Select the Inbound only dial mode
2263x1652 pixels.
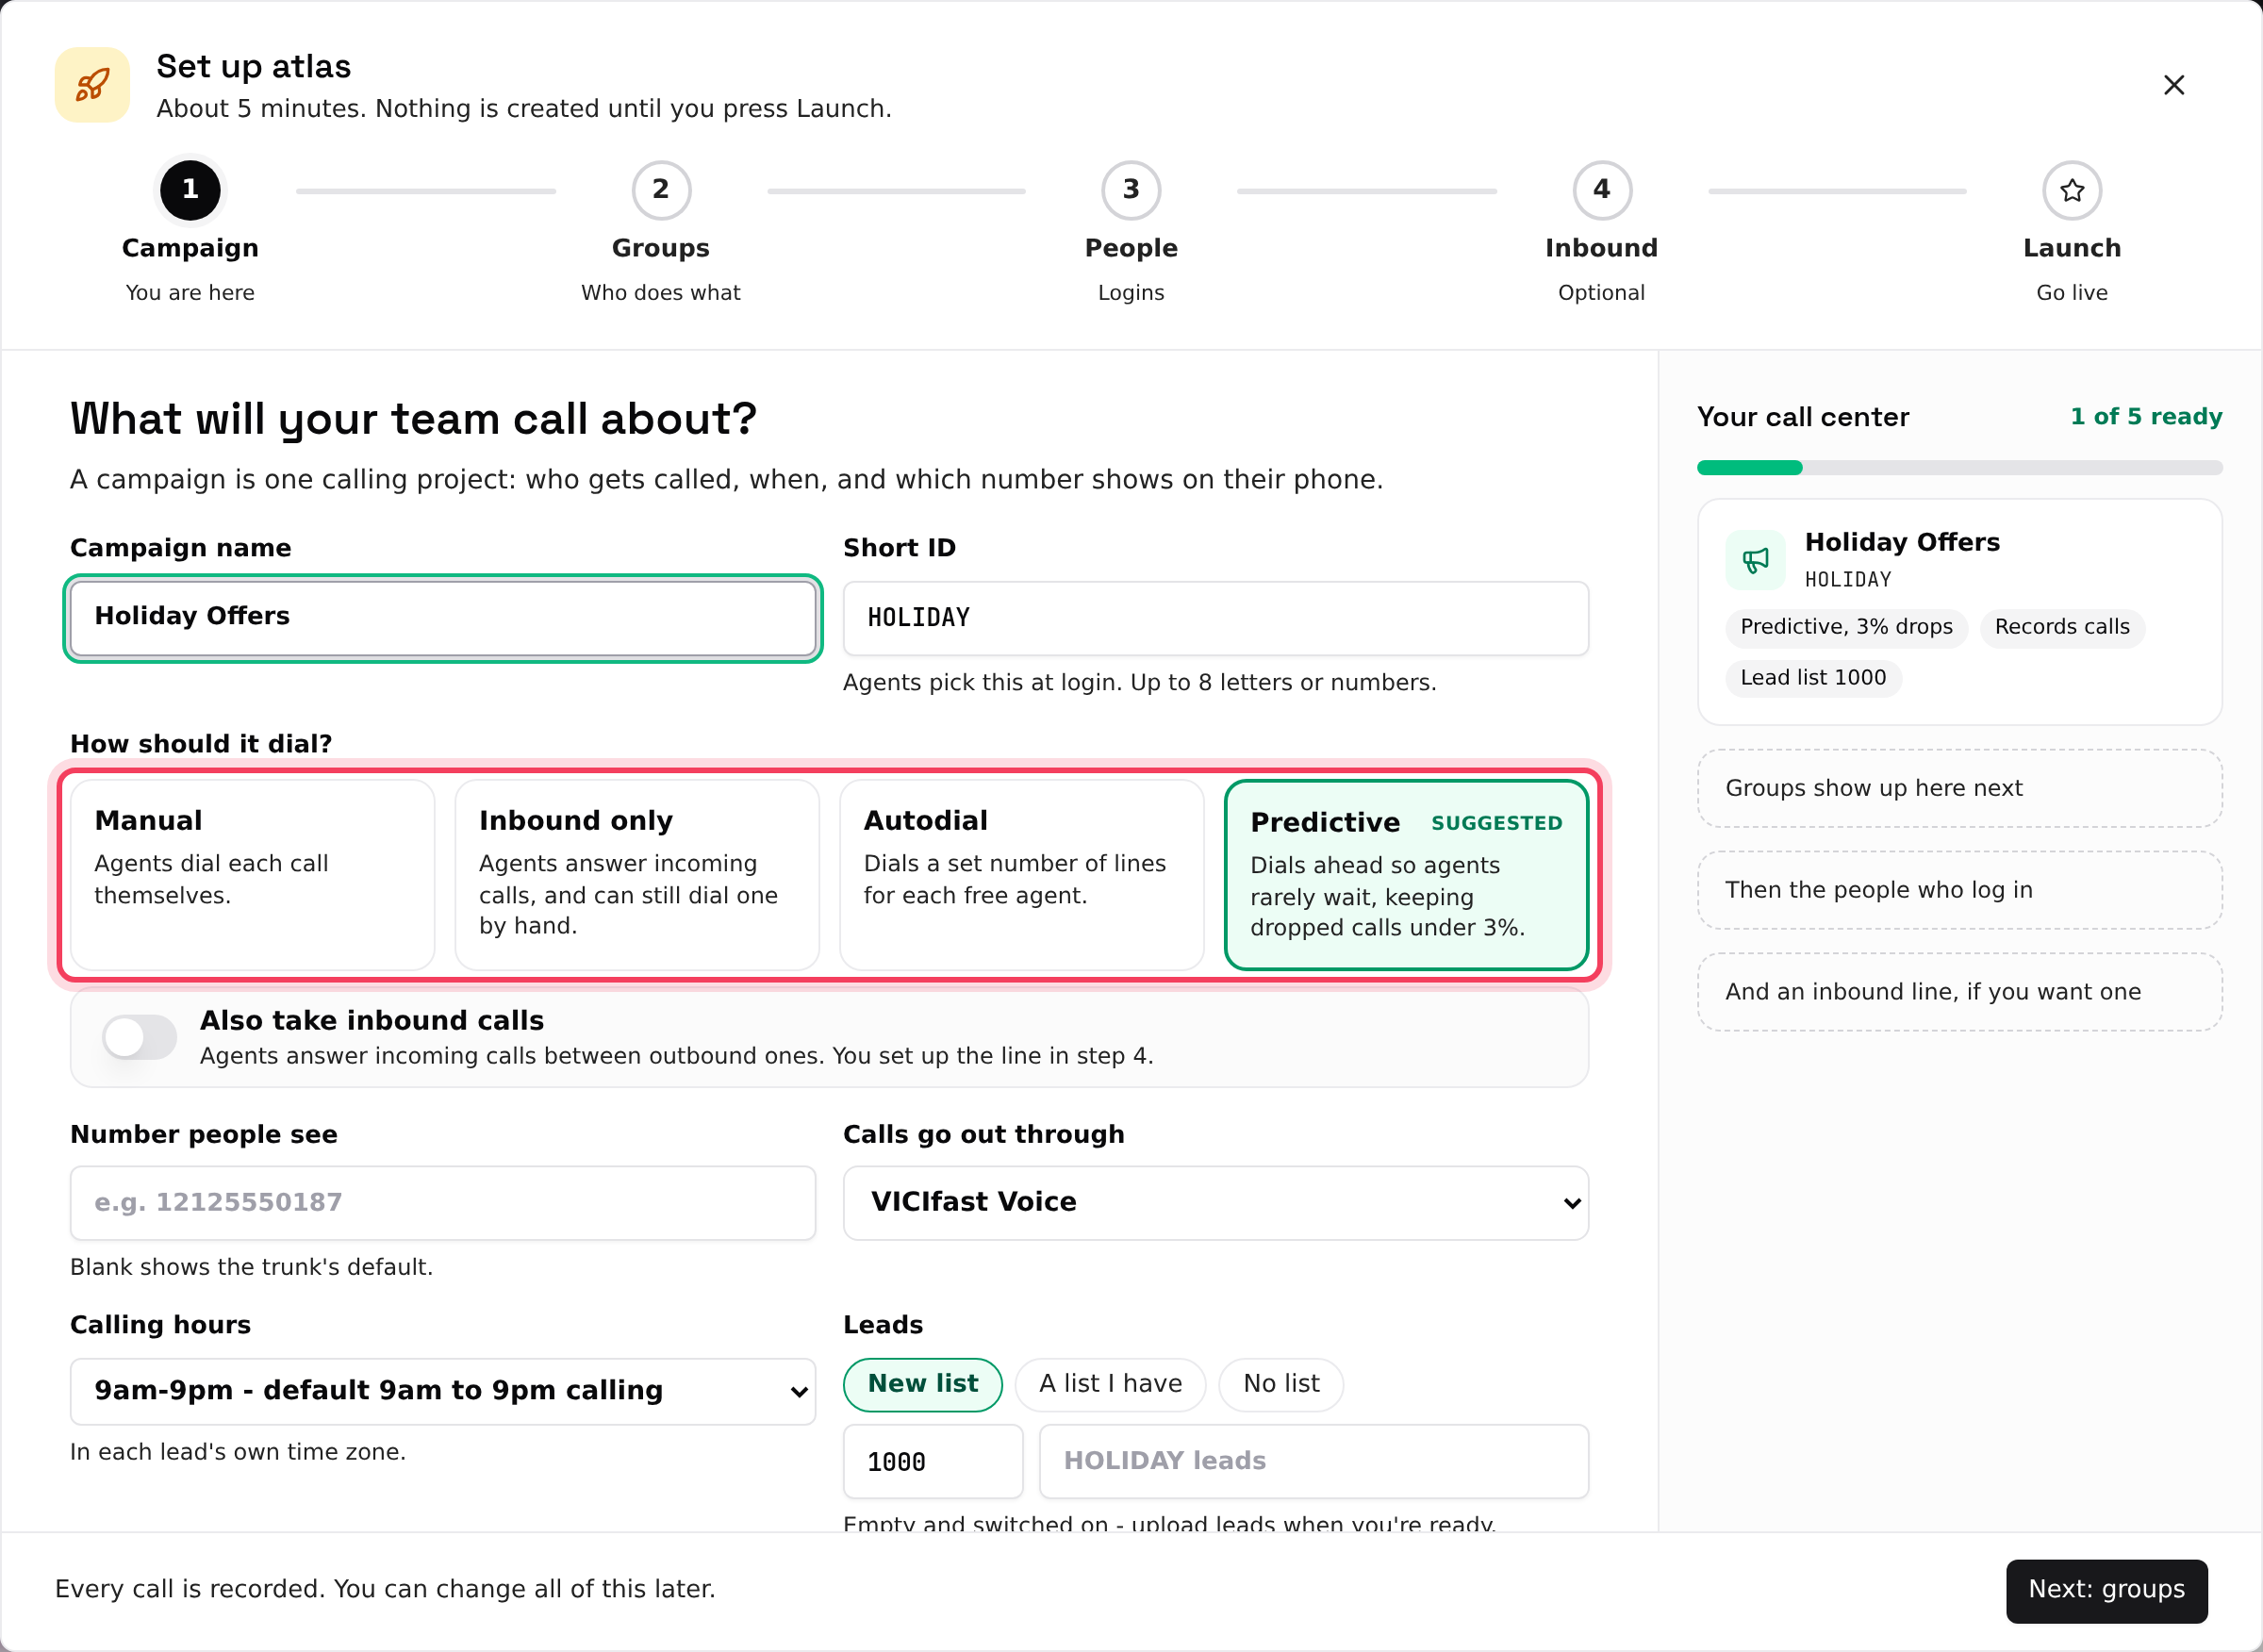637,875
